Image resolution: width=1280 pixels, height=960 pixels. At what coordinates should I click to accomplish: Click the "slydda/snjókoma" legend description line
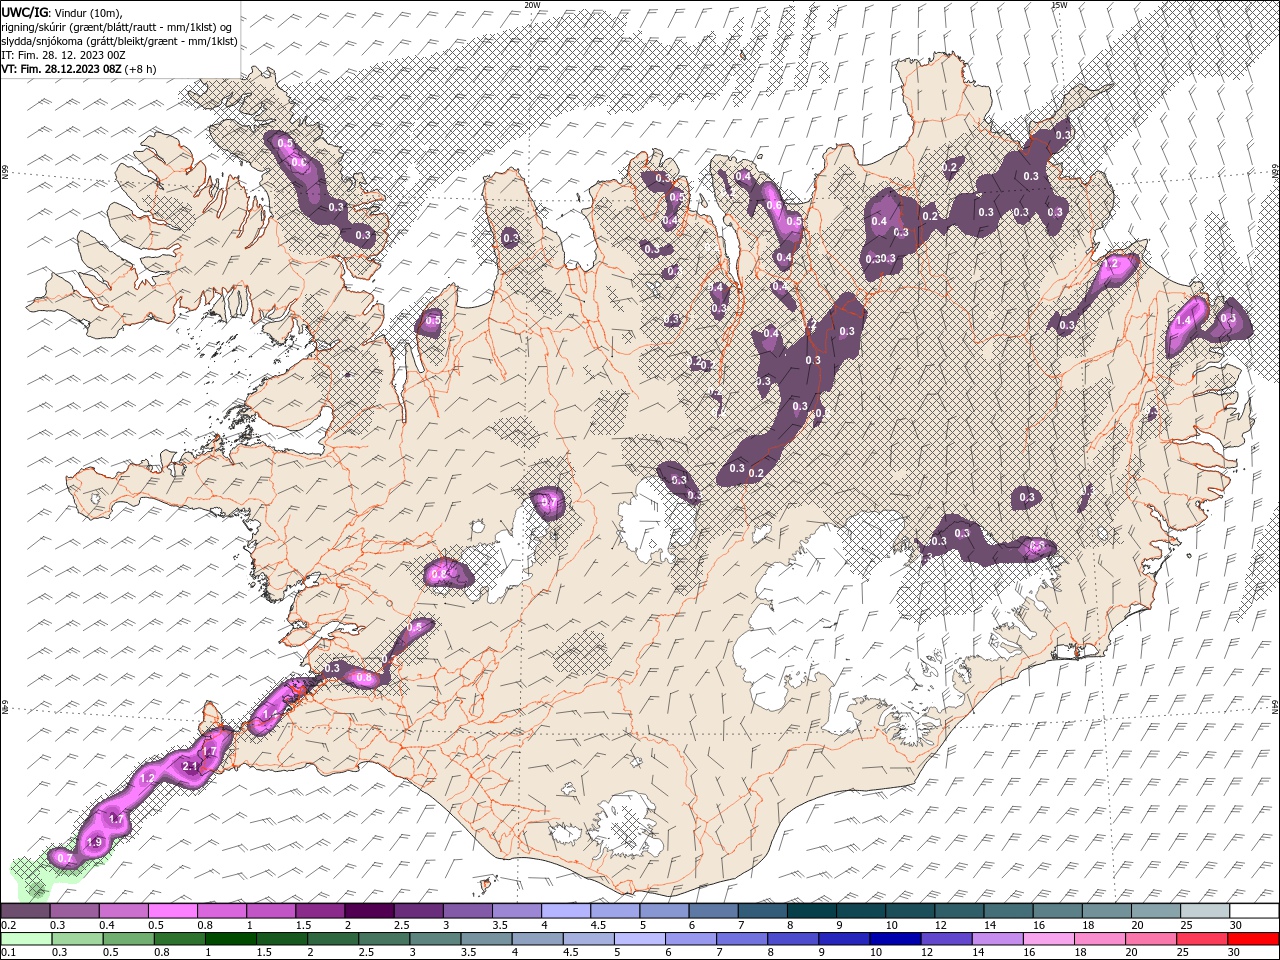click(119, 41)
